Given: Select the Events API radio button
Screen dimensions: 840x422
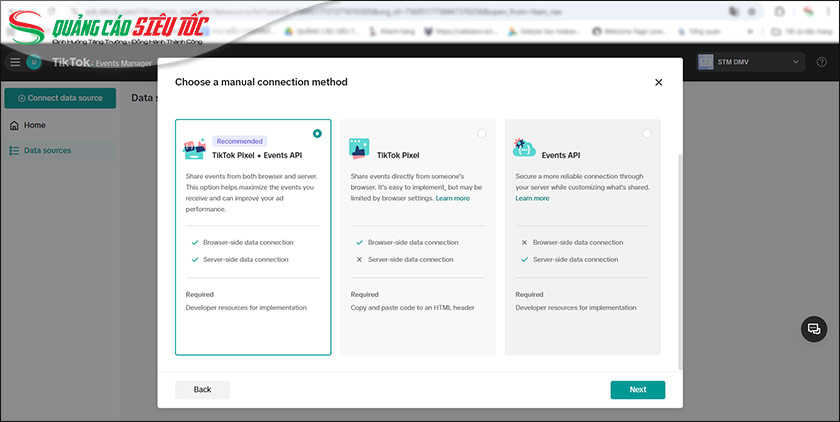Looking at the screenshot, I should [x=647, y=133].
